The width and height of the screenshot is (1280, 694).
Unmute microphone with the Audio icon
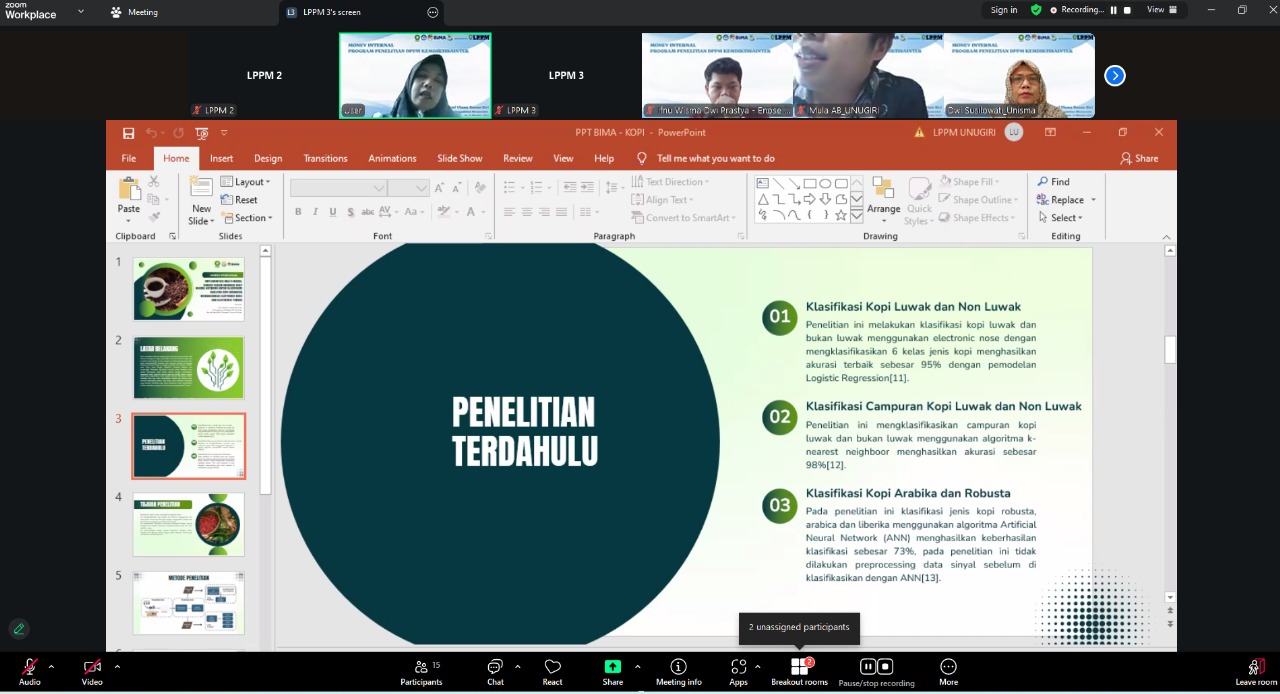[x=30, y=668]
